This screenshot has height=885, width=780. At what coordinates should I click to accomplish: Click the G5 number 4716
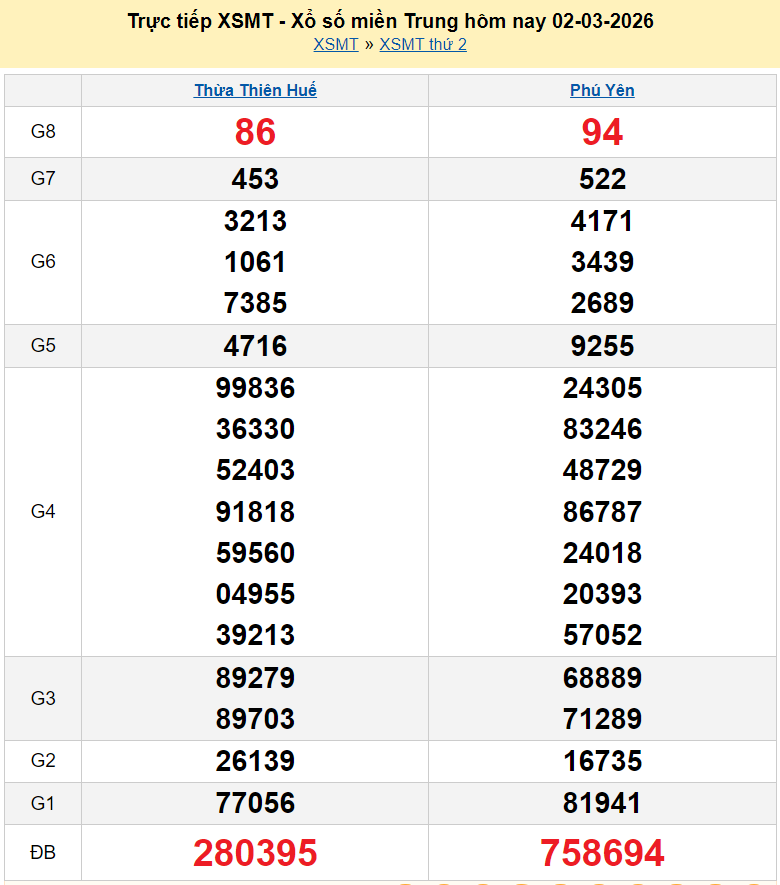(x=255, y=346)
